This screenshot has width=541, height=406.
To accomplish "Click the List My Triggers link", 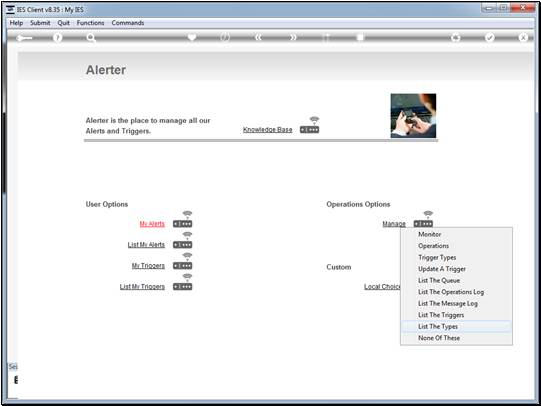I will pos(142,287).
